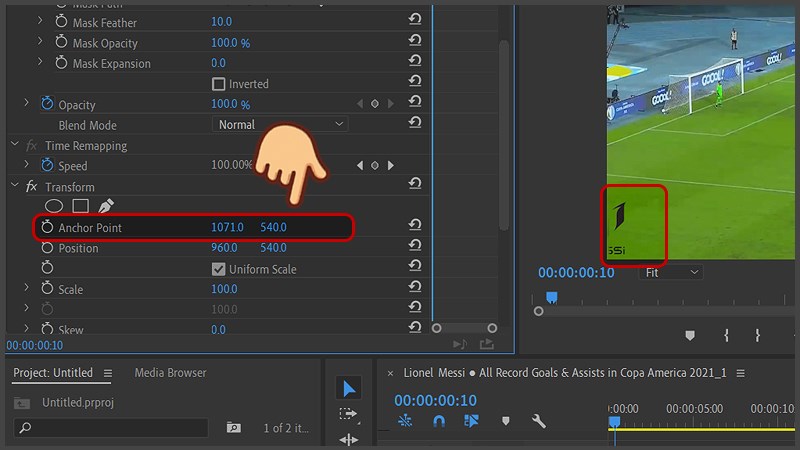The image size is (800, 450).
Task: Go to next Speed keyframe
Action: coord(390,165)
